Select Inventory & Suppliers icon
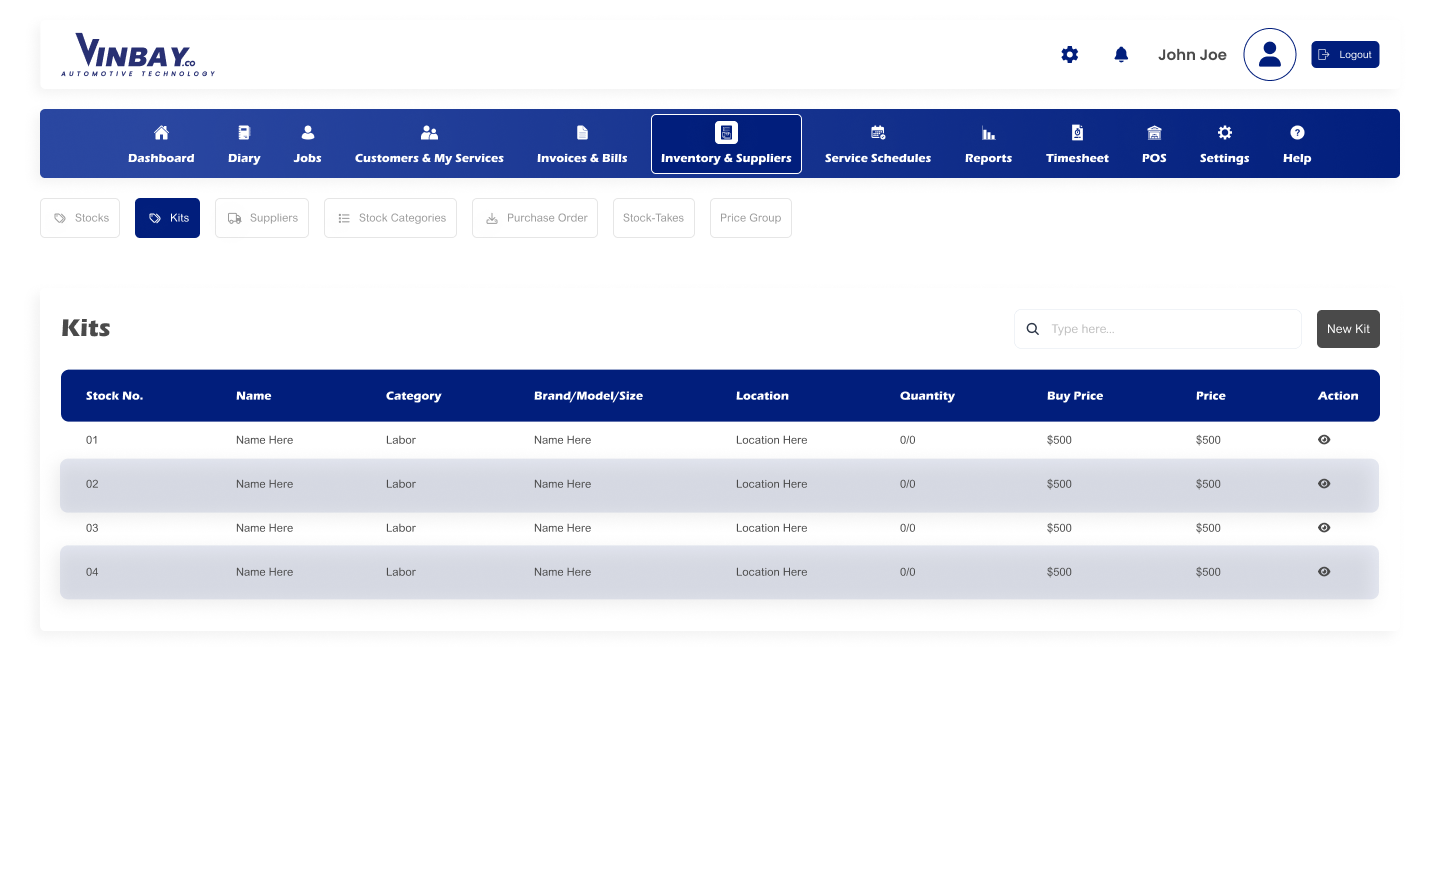Screen dimensions: 1440x870 click(726, 133)
